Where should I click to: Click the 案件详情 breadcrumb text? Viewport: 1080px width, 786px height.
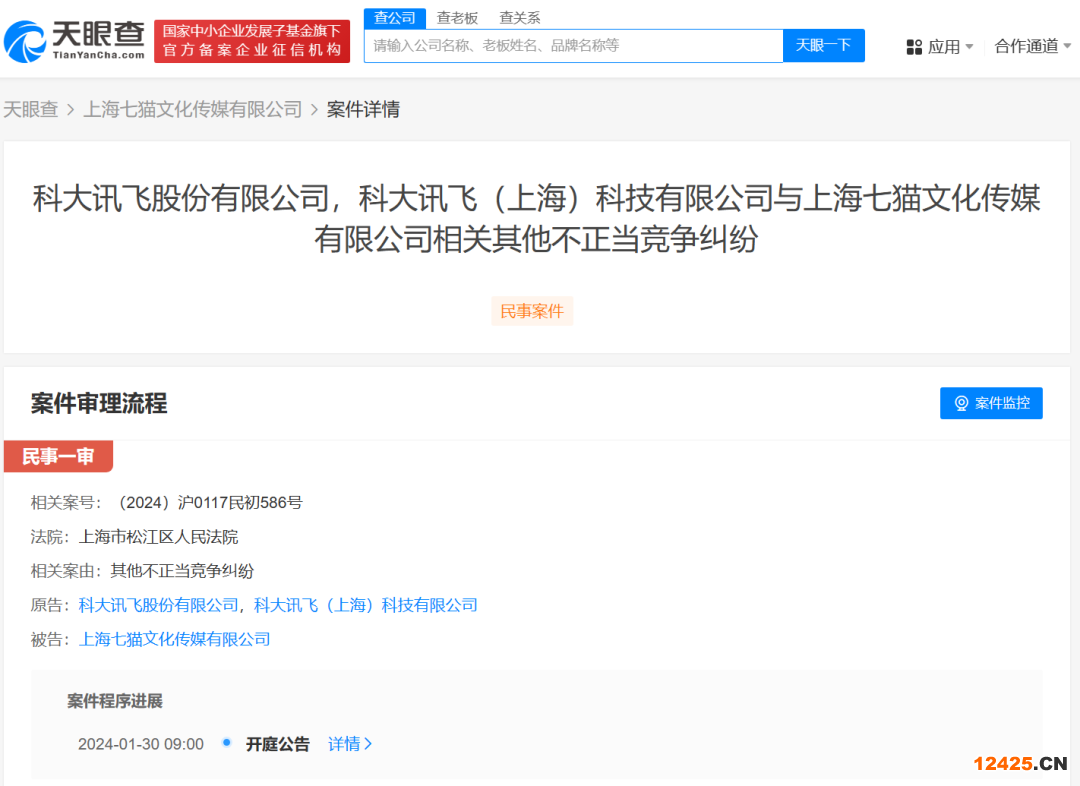point(363,109)
